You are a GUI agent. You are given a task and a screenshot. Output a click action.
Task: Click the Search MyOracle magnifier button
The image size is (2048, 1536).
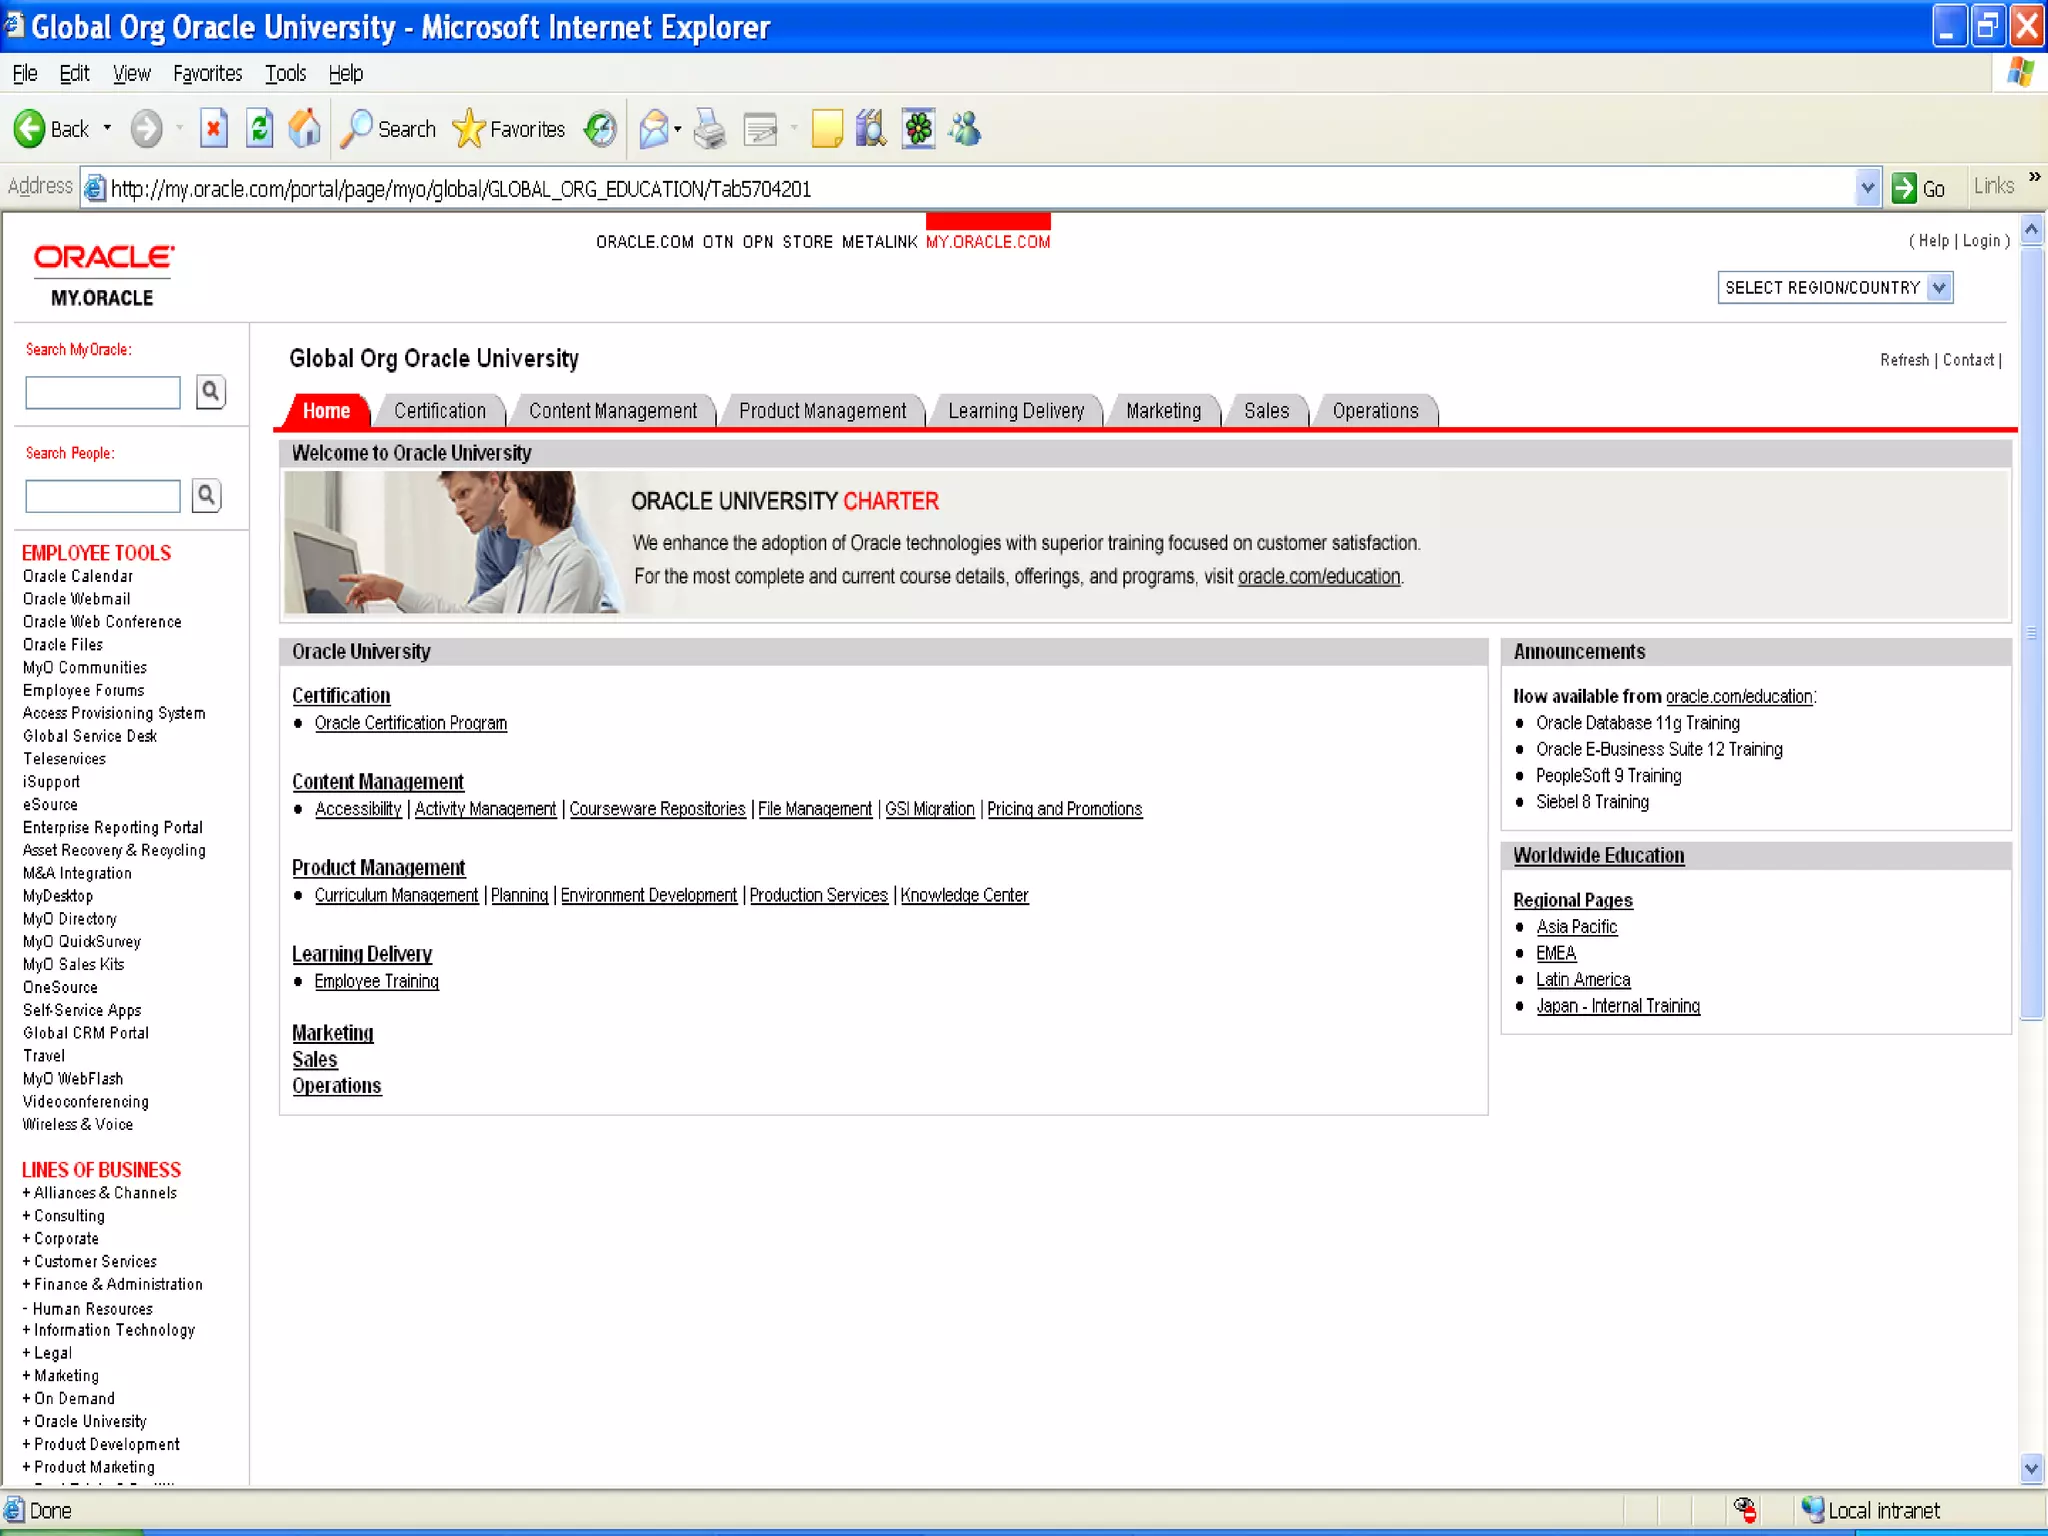point(210,392)
